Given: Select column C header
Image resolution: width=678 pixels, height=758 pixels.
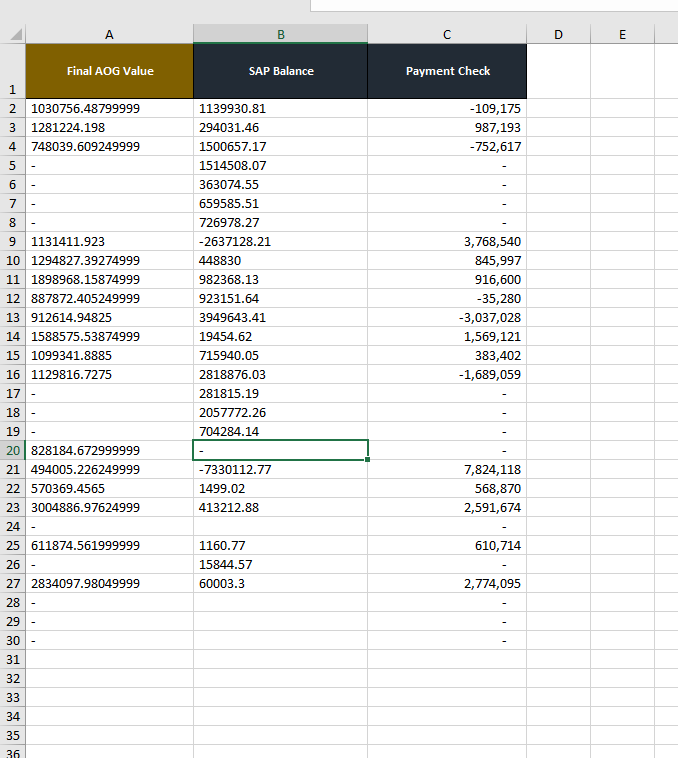Looking at the screenshot, I should tap(447, 34).
